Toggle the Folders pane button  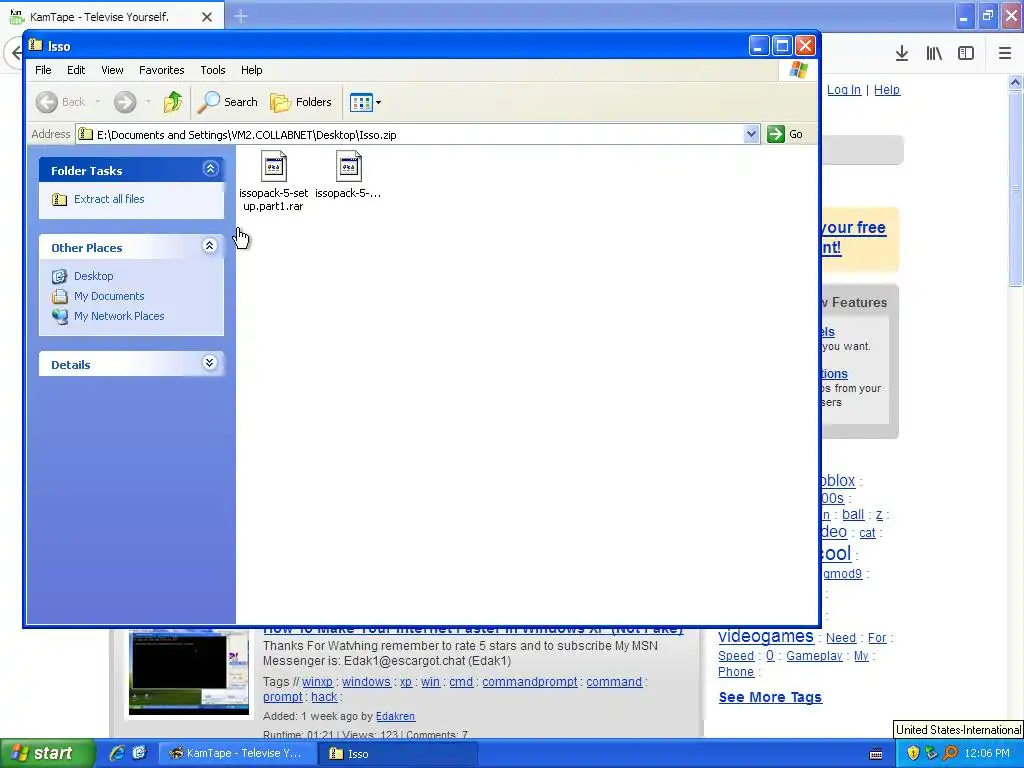[x=301, y=102]
